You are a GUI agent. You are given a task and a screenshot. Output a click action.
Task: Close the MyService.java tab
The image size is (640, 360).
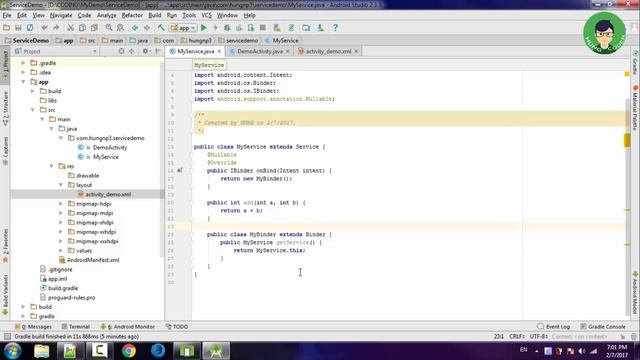pos(219,51)
